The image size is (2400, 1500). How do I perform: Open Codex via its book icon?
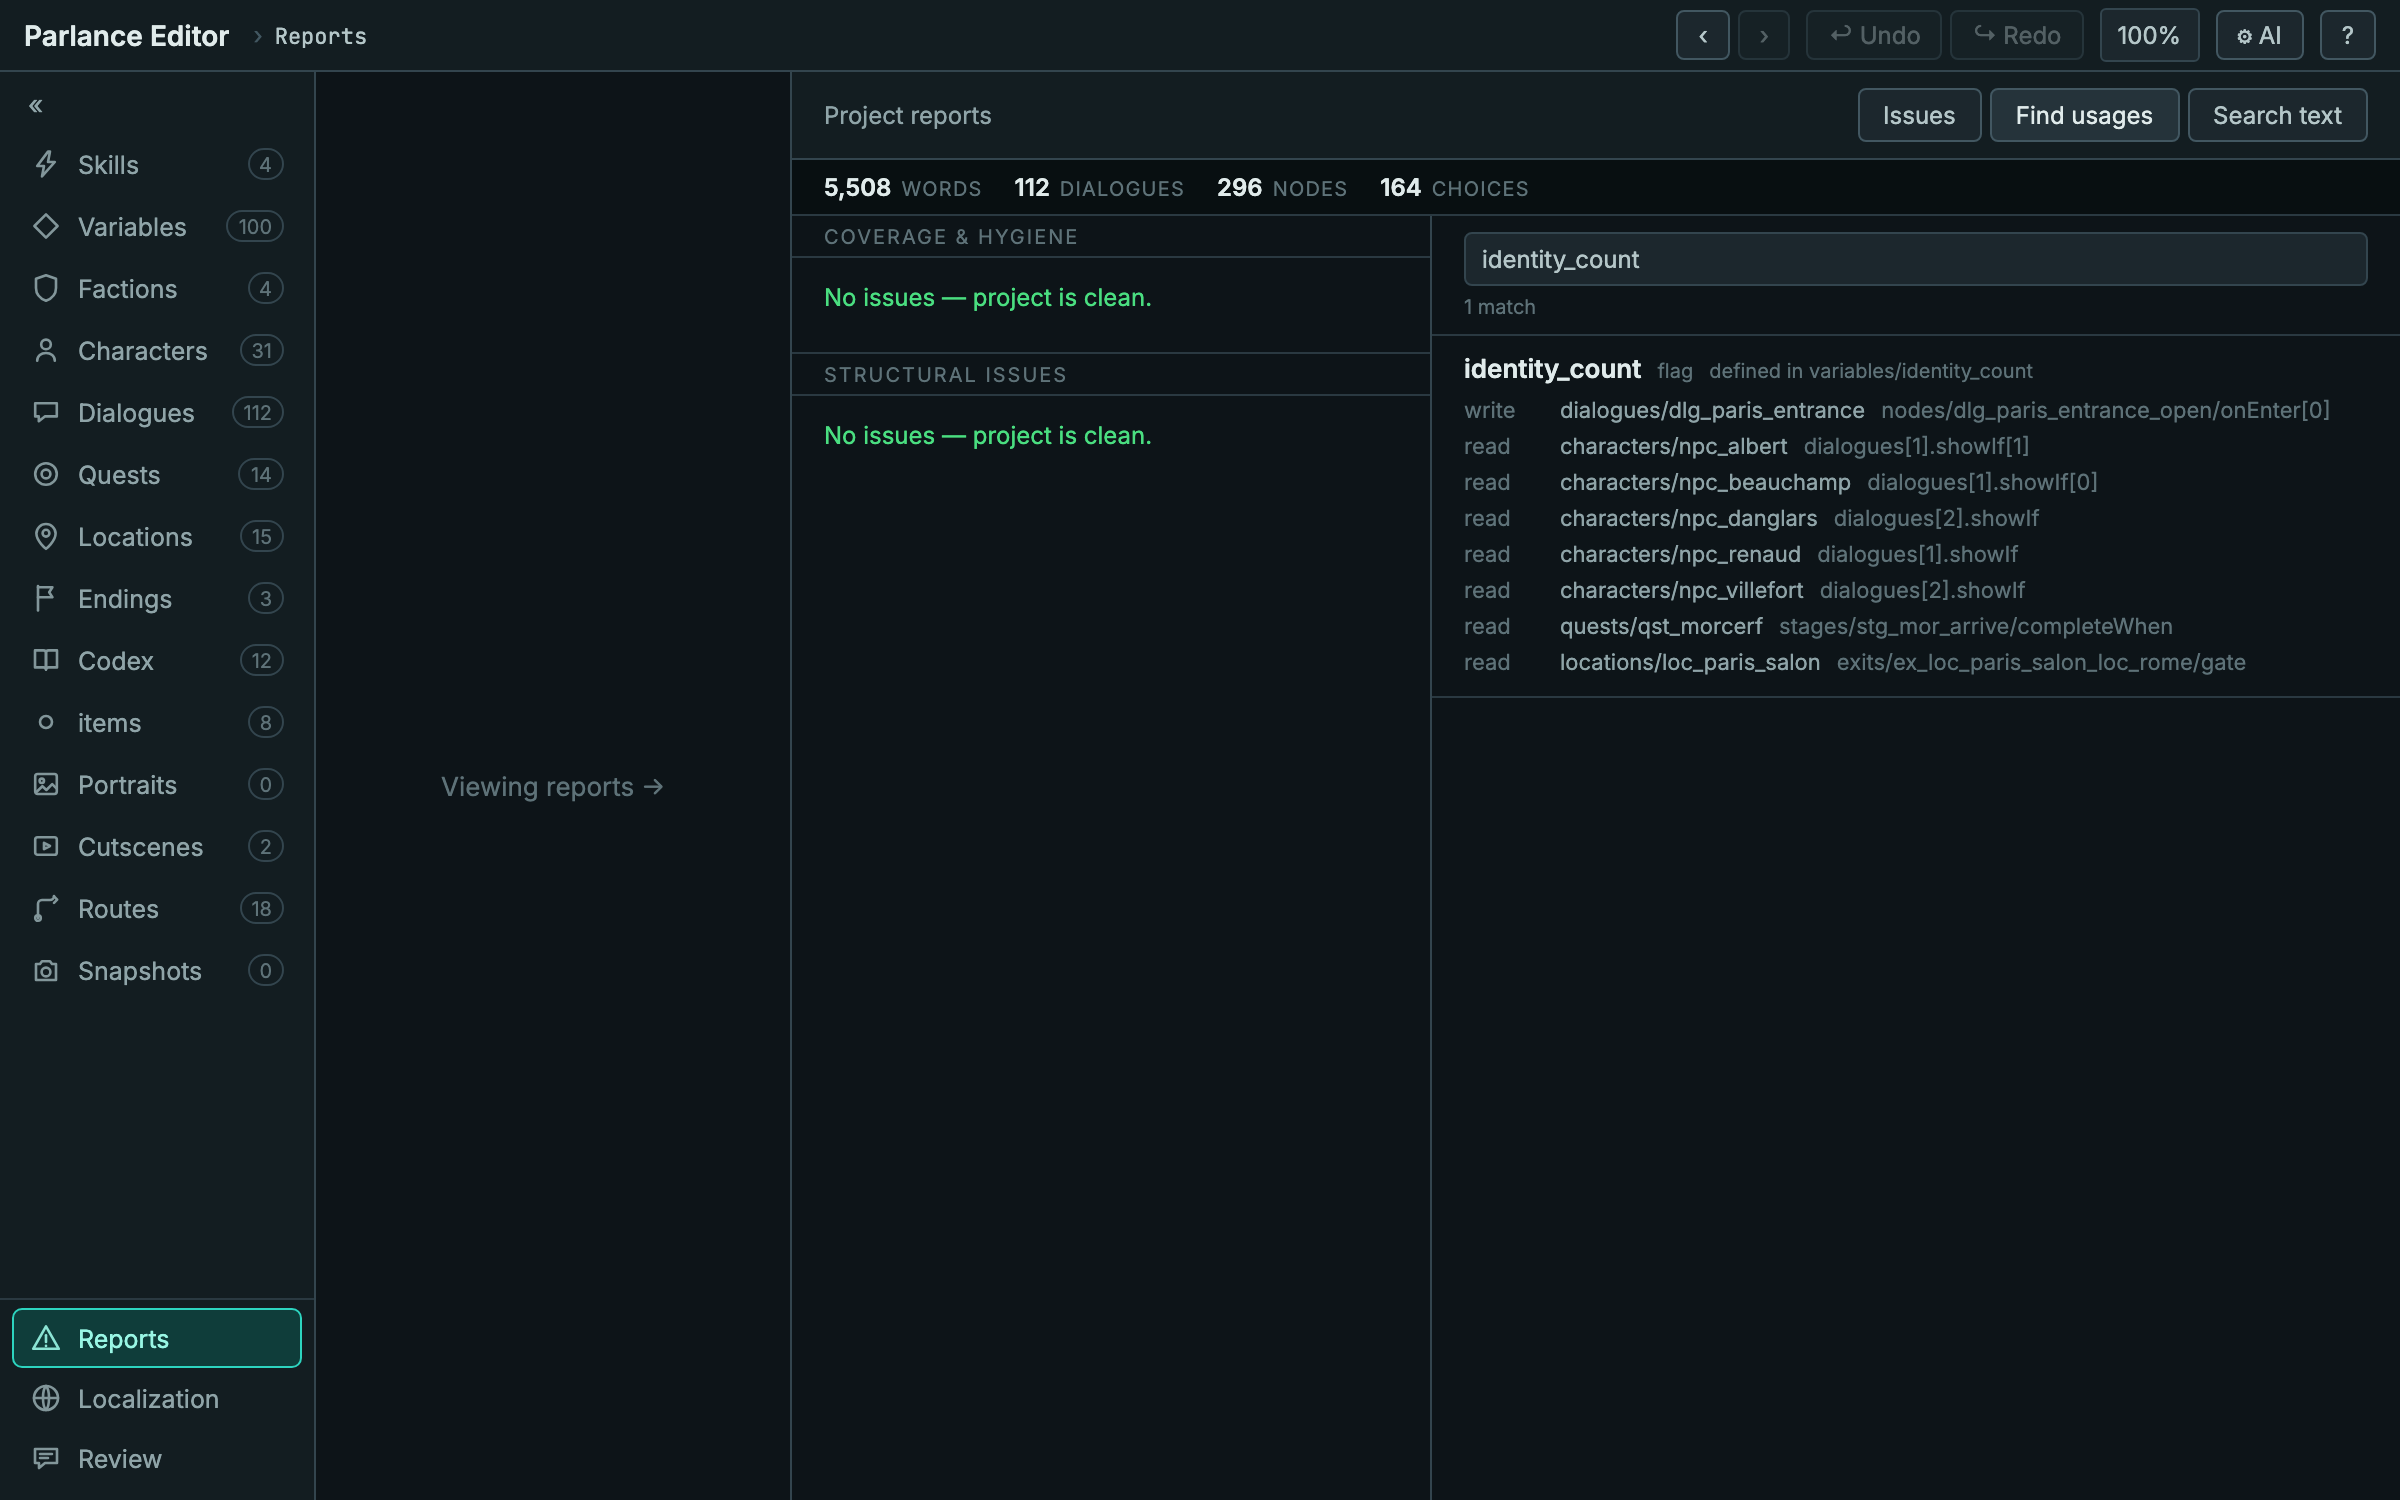46,660
